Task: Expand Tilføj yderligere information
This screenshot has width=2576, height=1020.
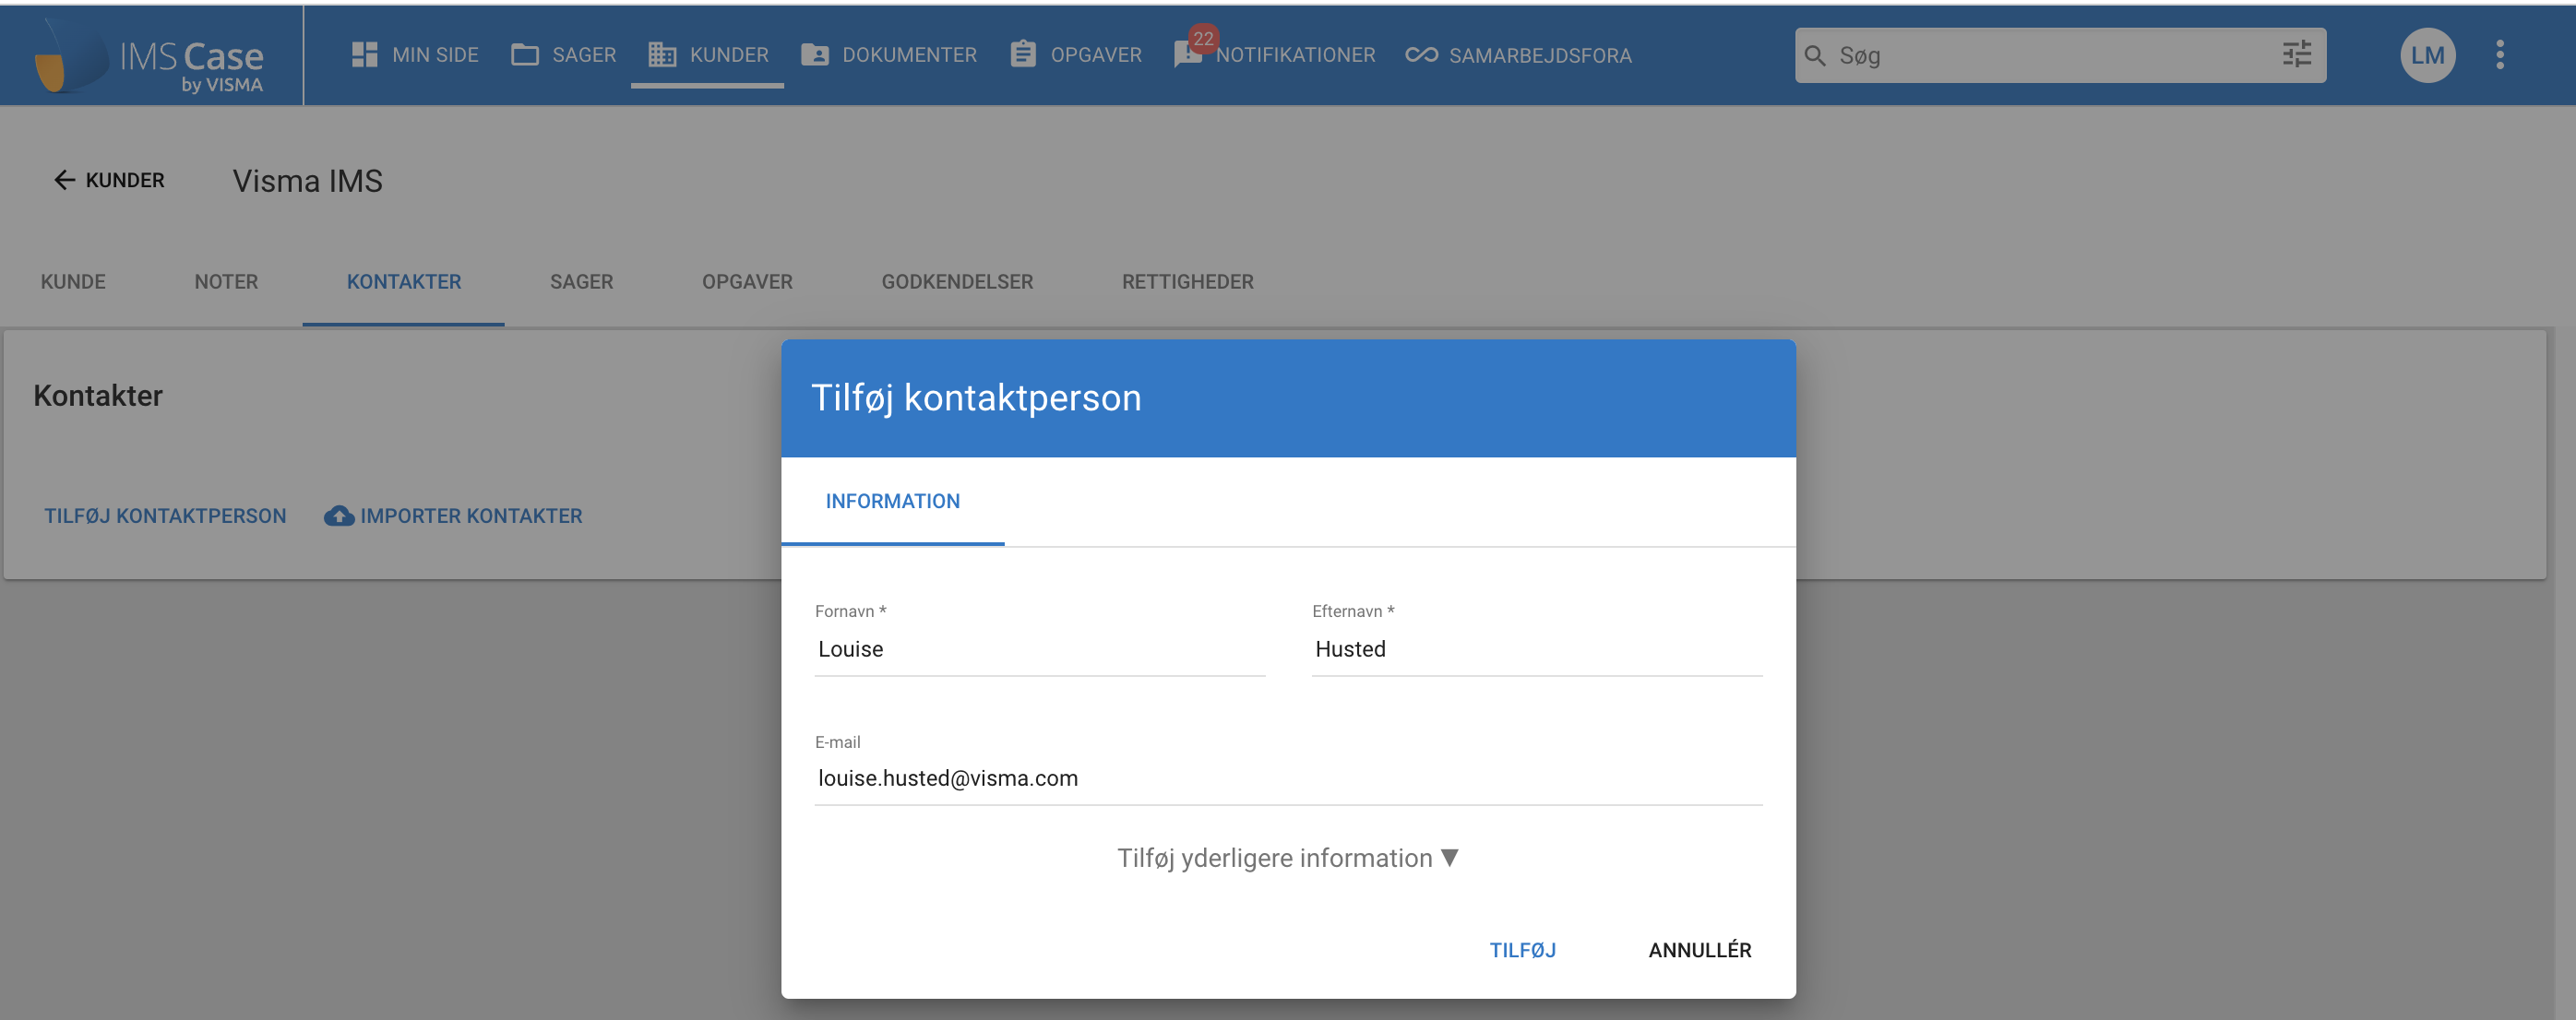Action: point(1288,858)
